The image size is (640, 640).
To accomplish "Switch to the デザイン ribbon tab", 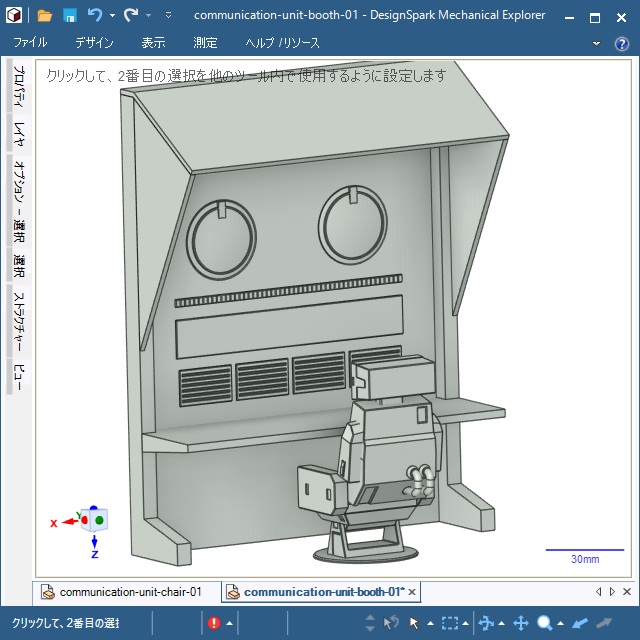I will [94, 42].
